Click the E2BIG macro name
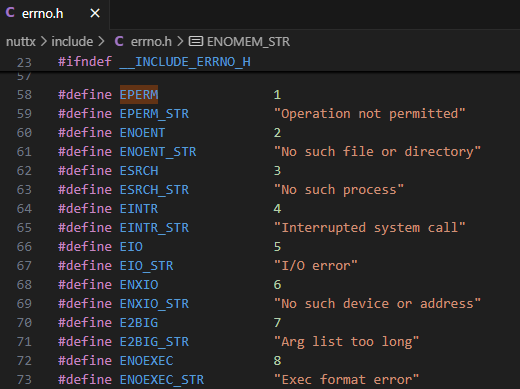 pyautogui.click(x=139, y=323)
